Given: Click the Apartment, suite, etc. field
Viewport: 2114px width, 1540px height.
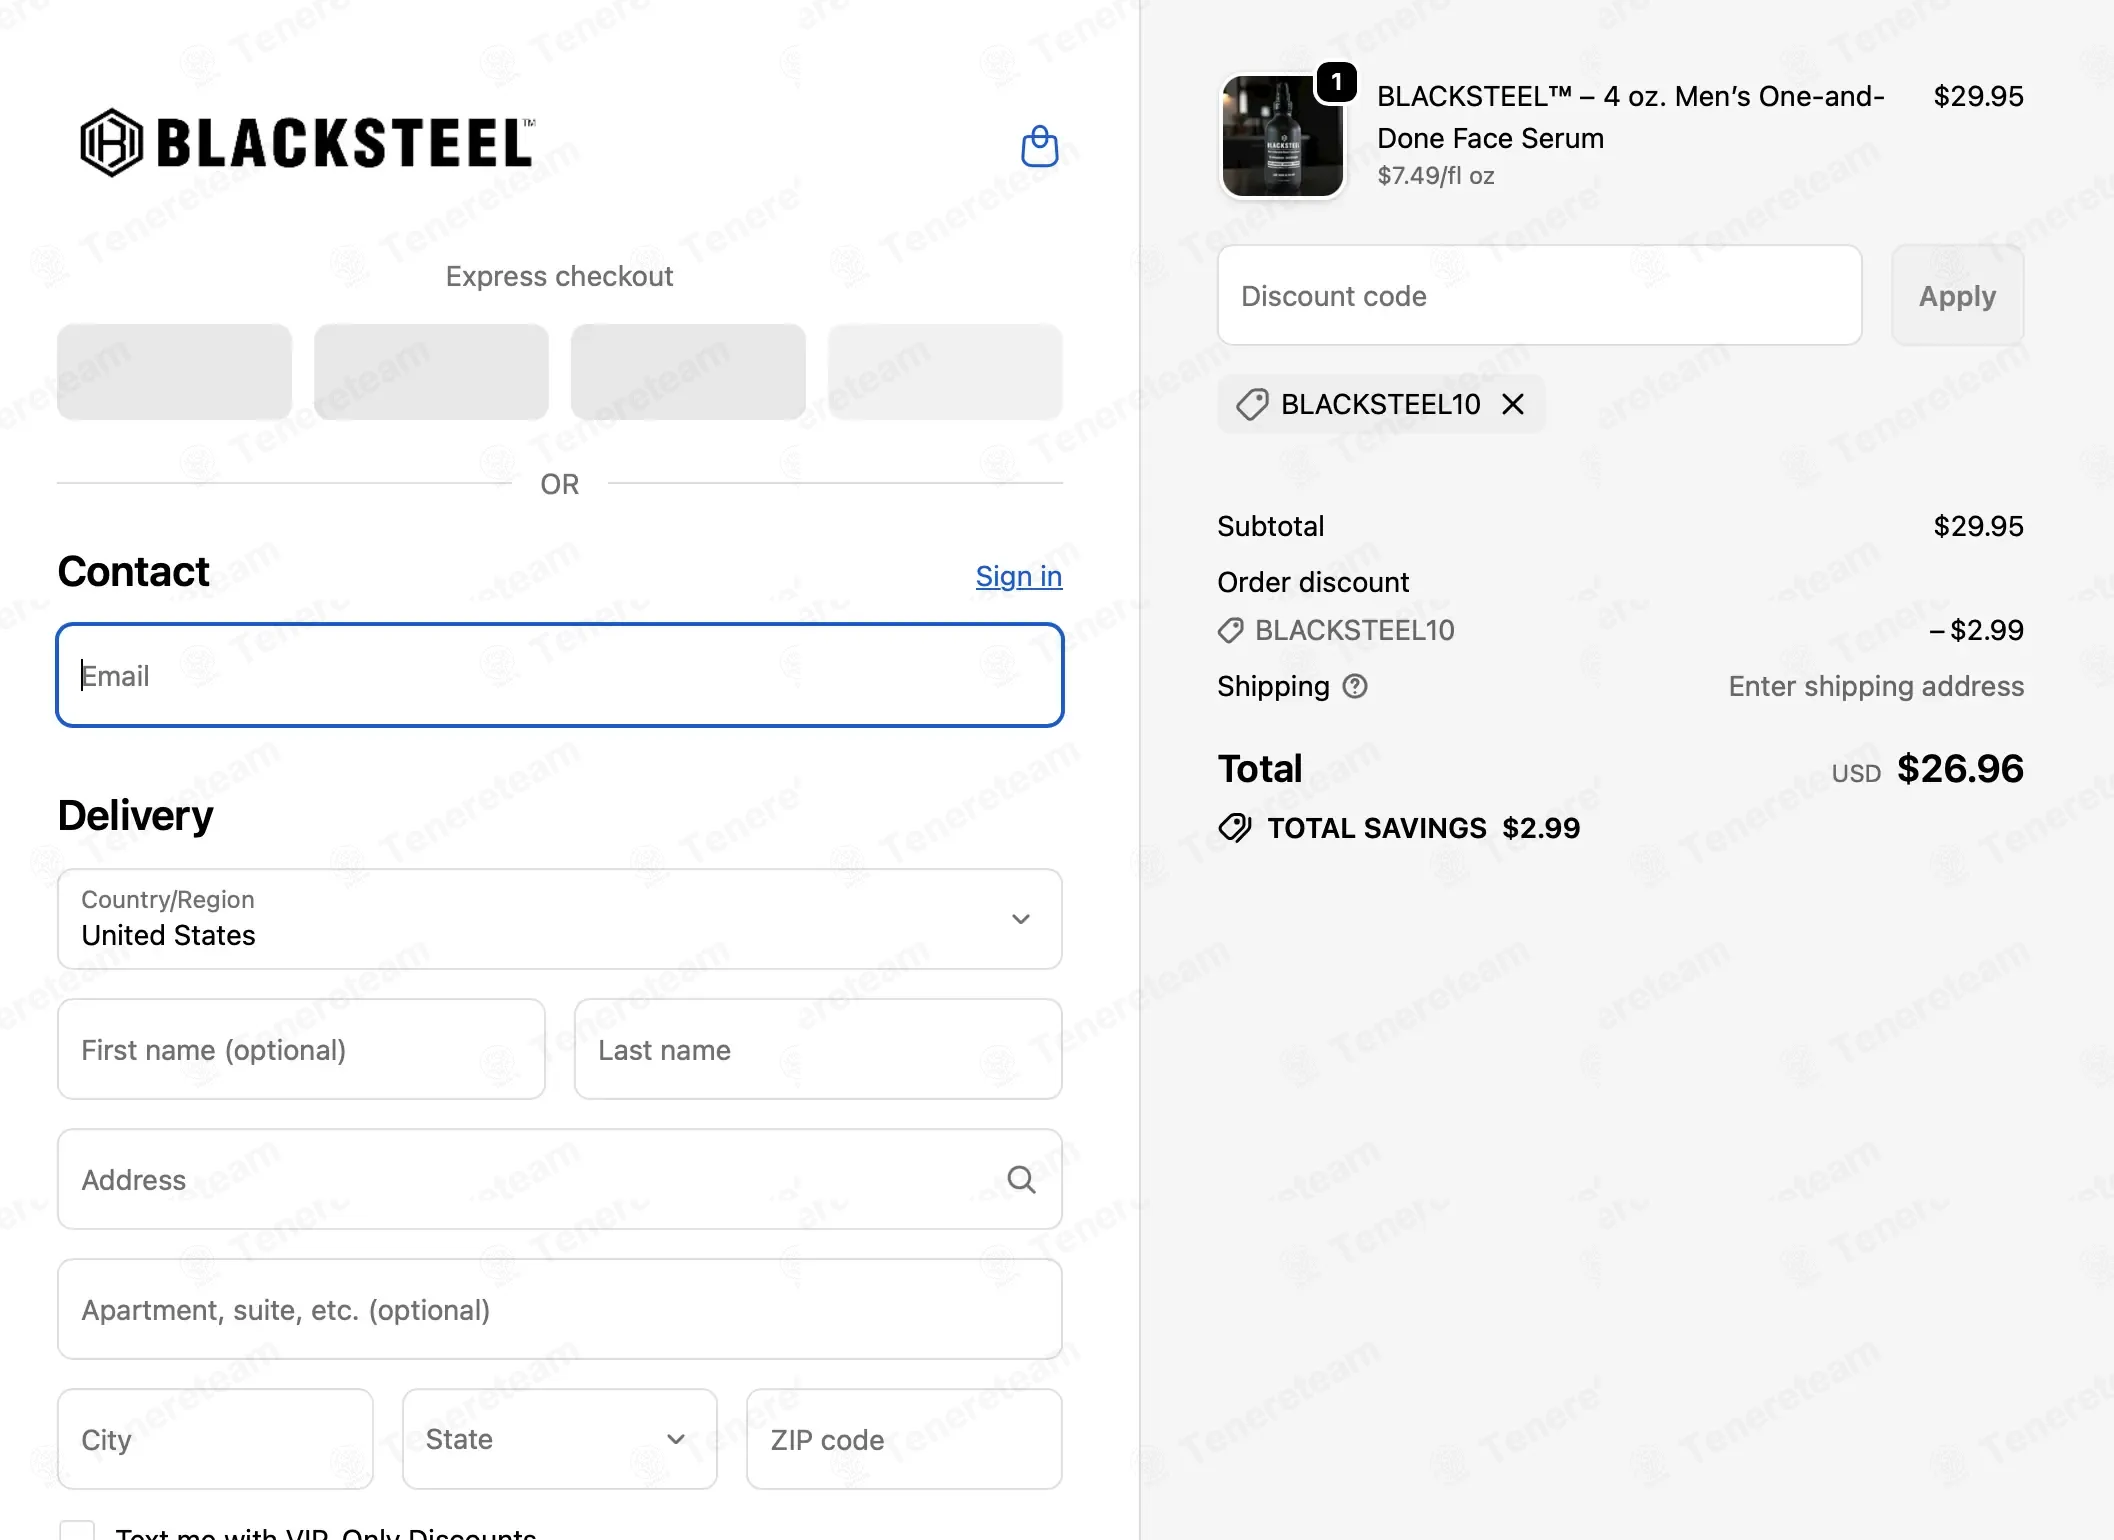Looking at the screenshot, I should [x=560, y=1309].
